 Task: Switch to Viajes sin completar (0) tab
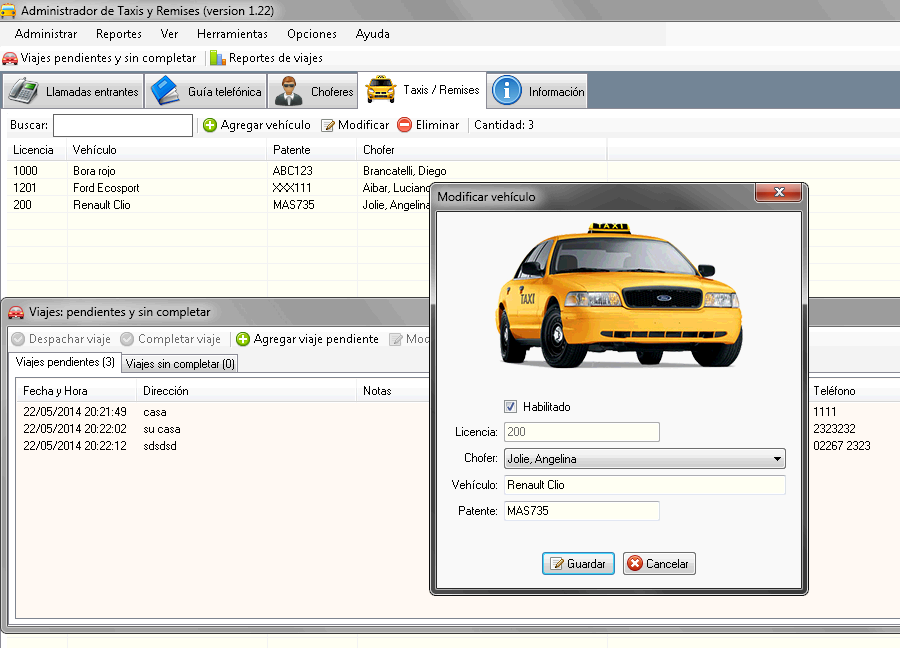pos(180,364)
